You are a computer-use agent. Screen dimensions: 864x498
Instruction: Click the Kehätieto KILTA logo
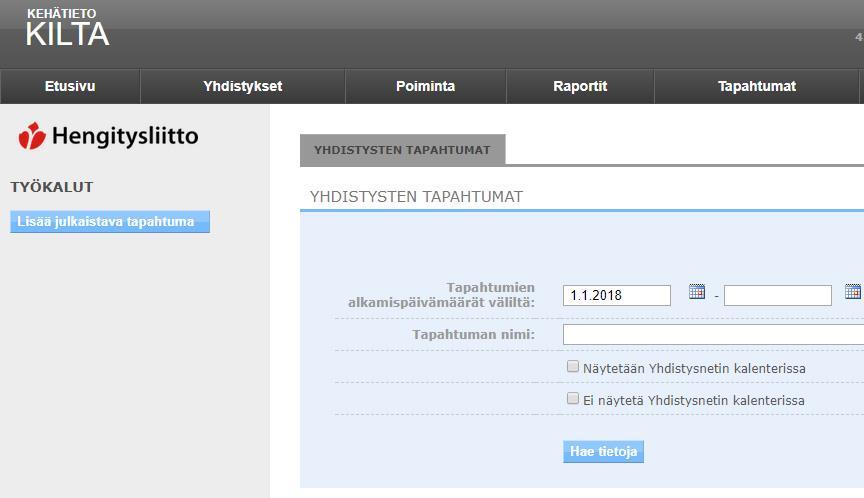coord(67,28)
